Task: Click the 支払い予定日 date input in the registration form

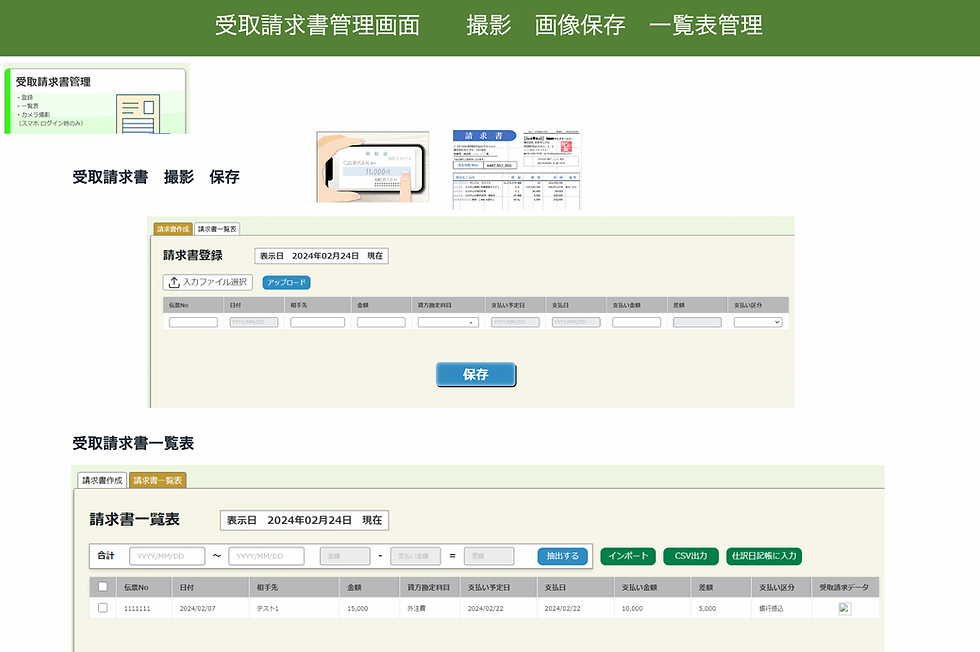Action: (515, 323)
